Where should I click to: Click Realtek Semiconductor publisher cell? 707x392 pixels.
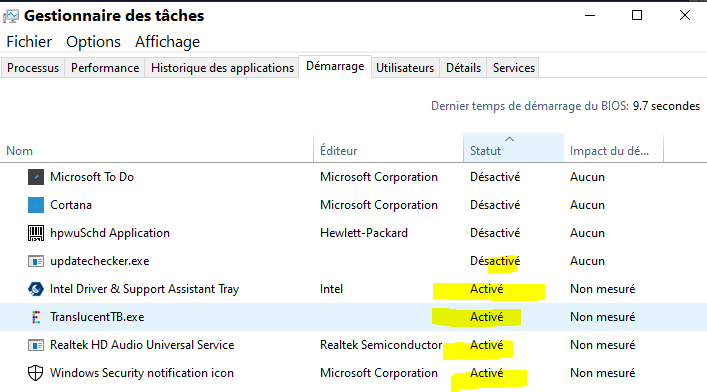point(381,345)
